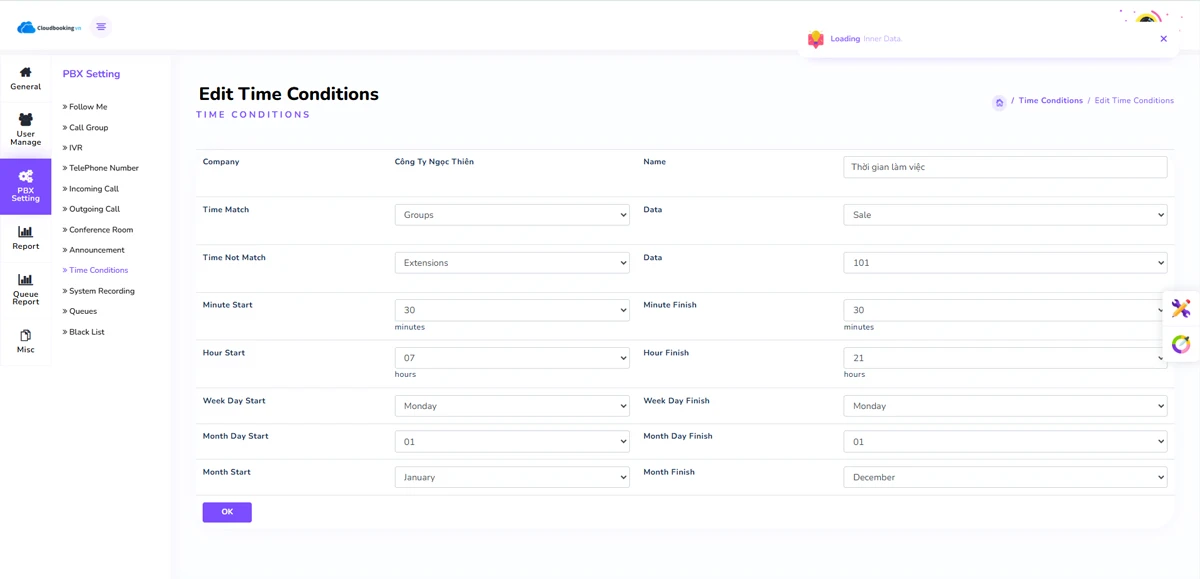Expand the Month Finish dropdown
1200x579 pixels.
tap(1004, 478)
